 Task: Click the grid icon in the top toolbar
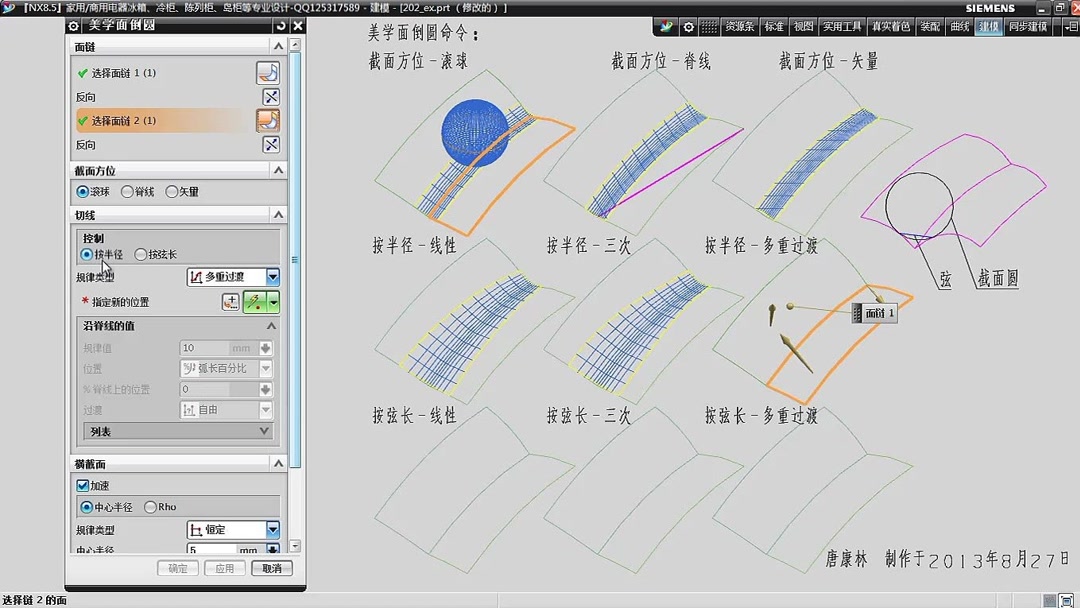pos(709,27)
